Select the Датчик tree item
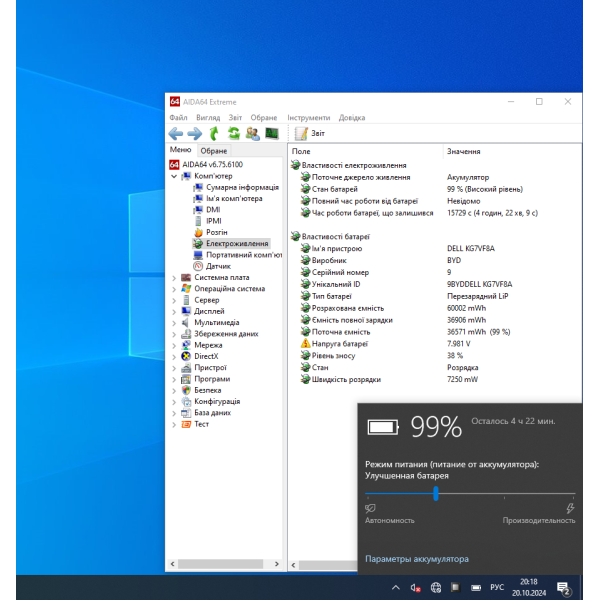 [218, 266]
